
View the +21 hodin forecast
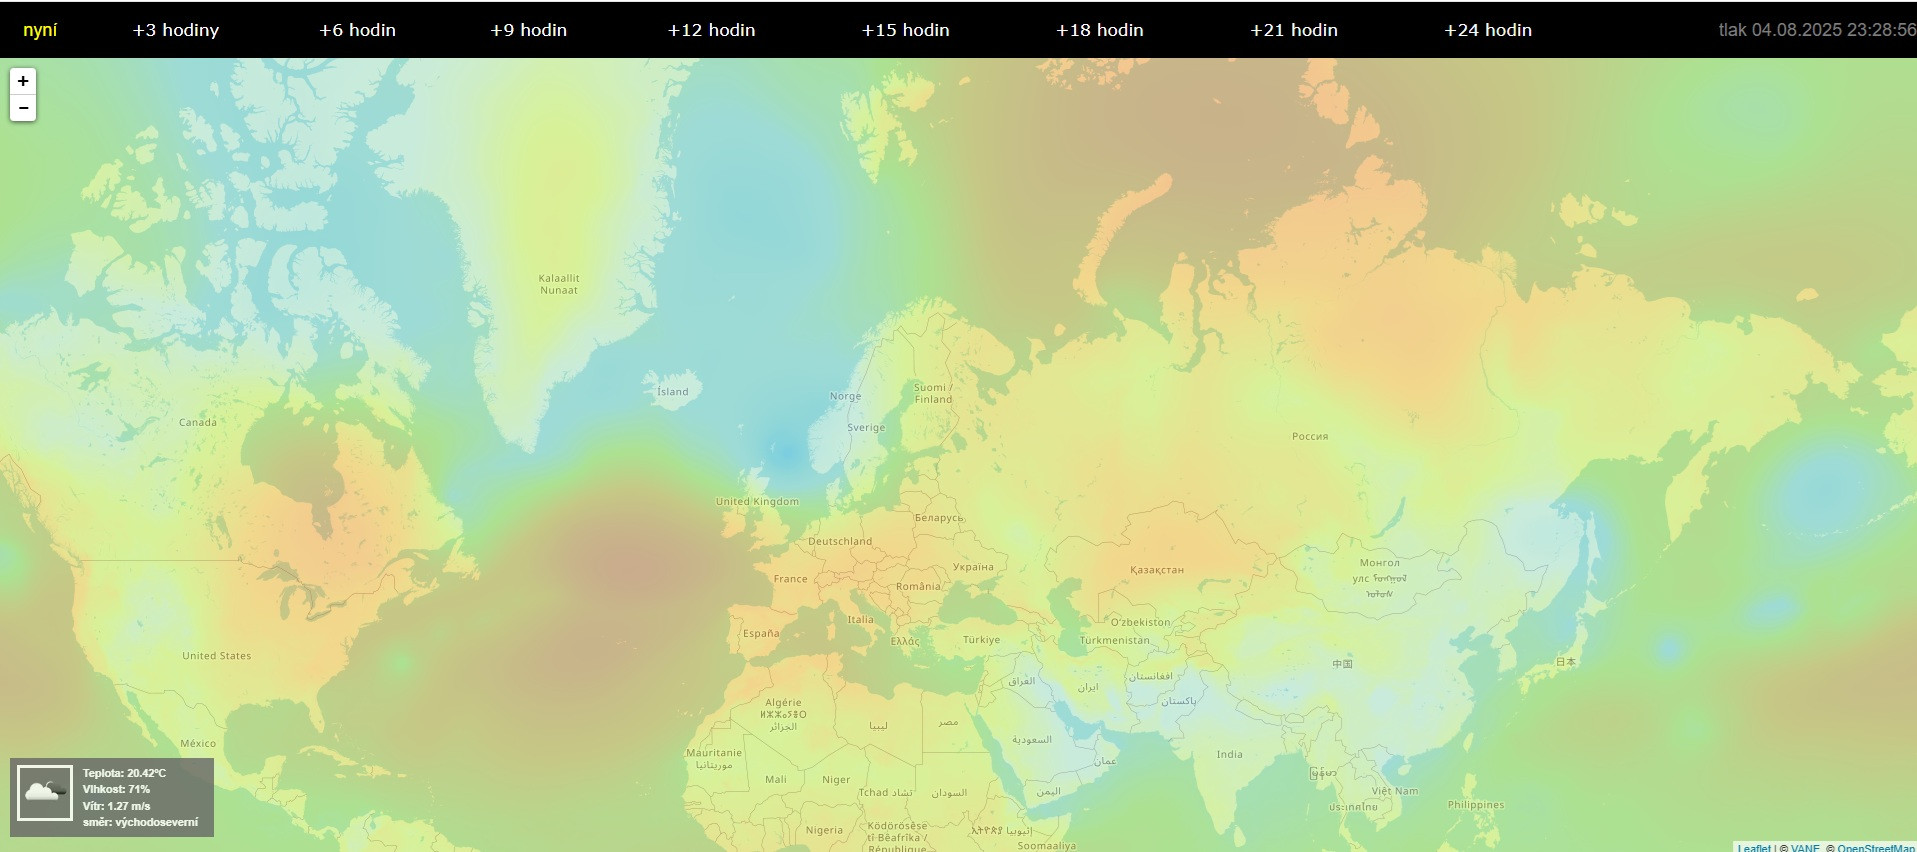coord(1293,30)
